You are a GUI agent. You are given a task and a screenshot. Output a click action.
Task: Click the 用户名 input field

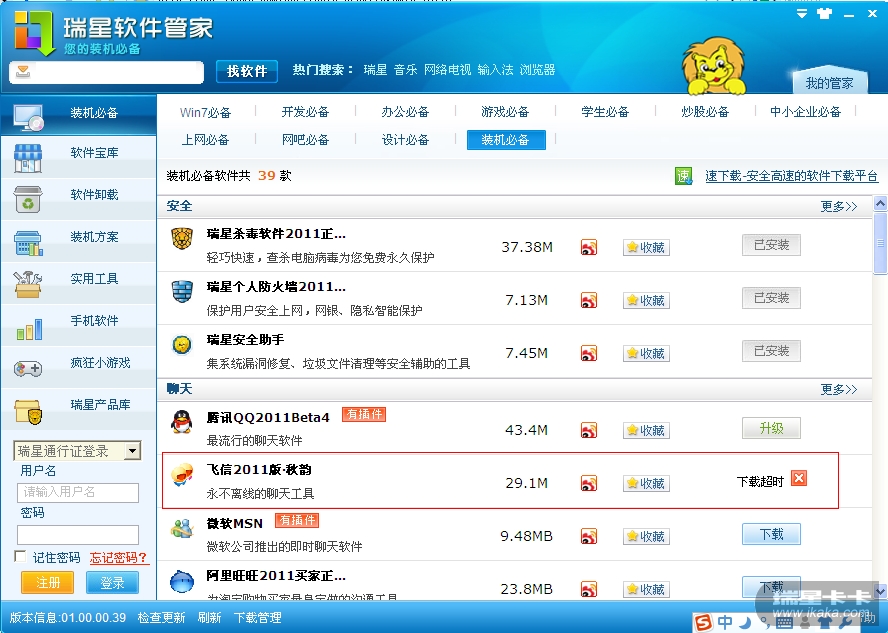78,493
